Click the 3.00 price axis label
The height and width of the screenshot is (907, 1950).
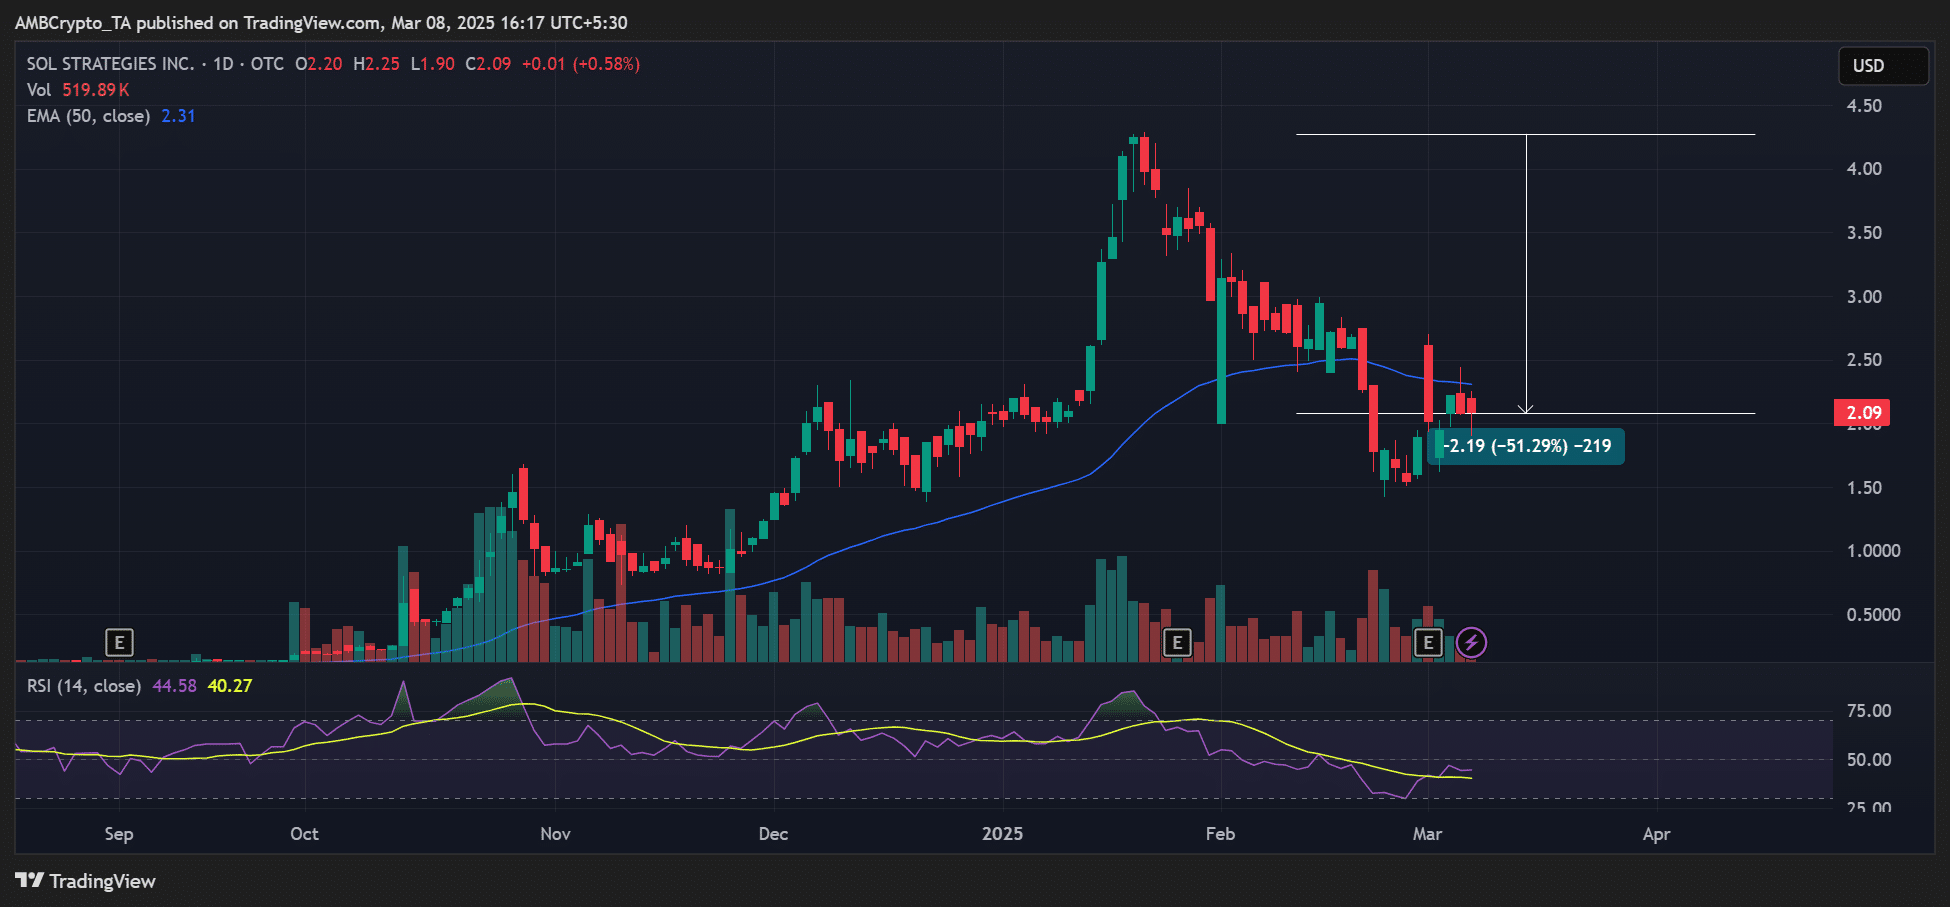click(1864, 297)
